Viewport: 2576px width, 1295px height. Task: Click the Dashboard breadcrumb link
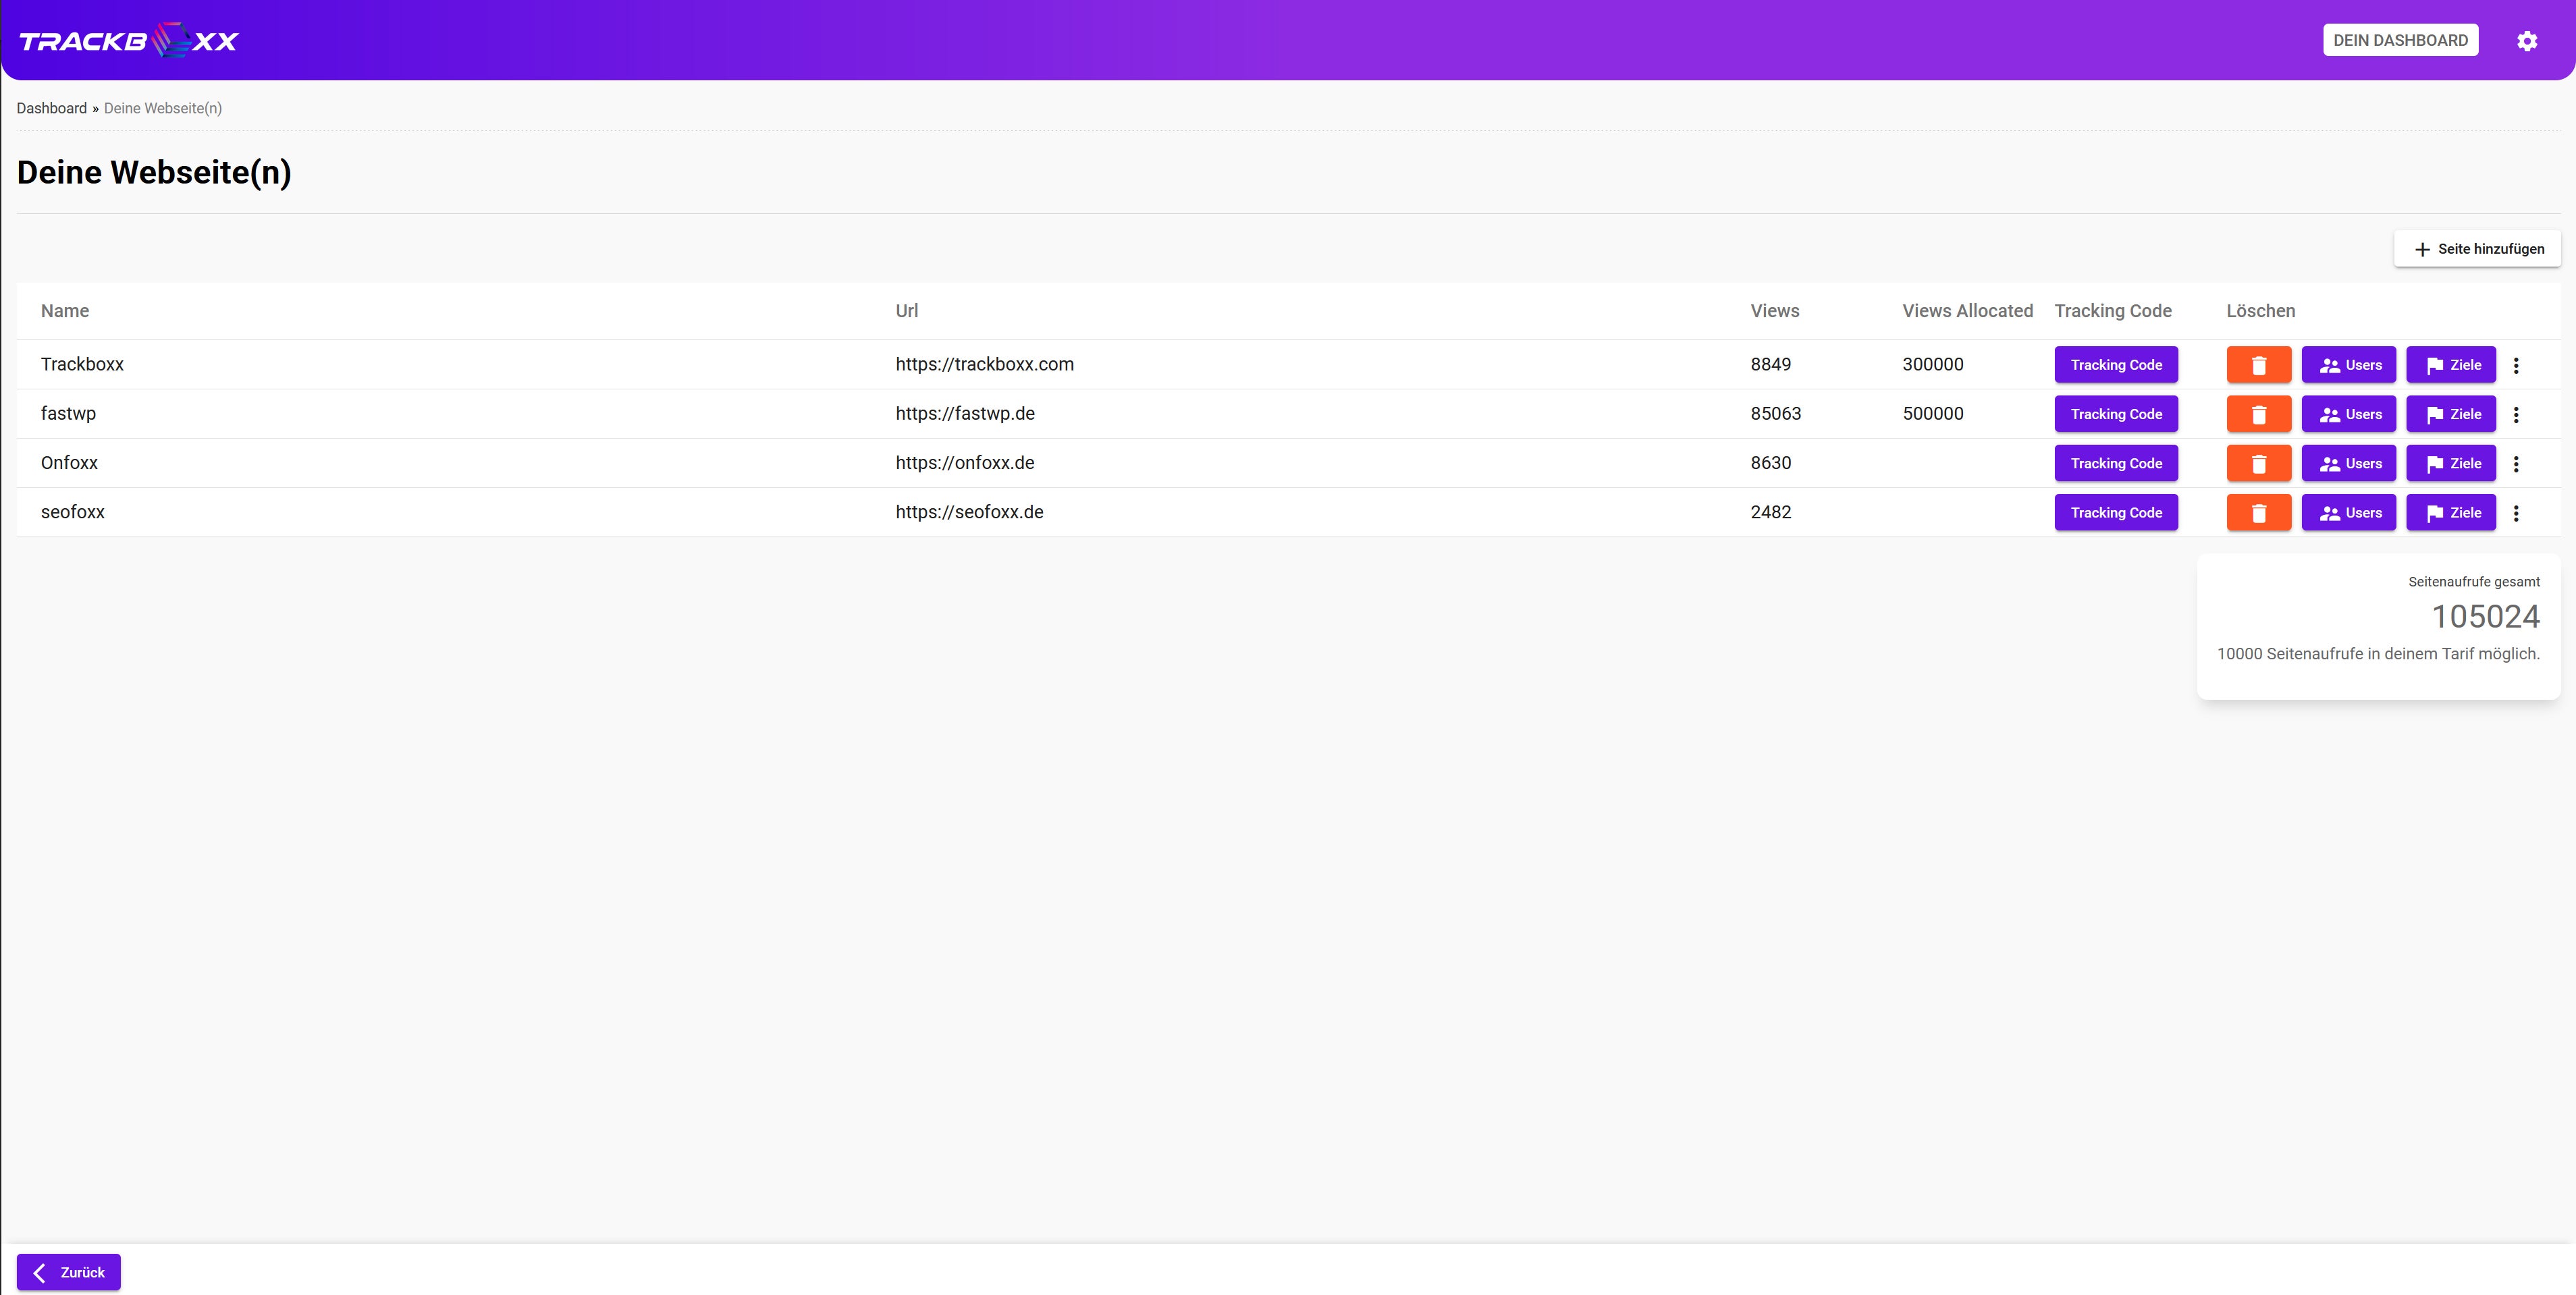tap(52, 108)
